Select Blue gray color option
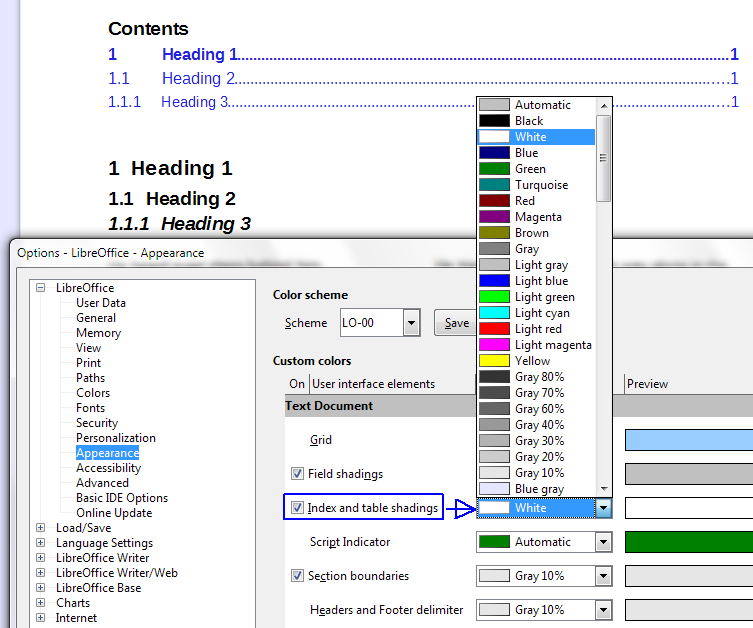 tap(539, 489)
